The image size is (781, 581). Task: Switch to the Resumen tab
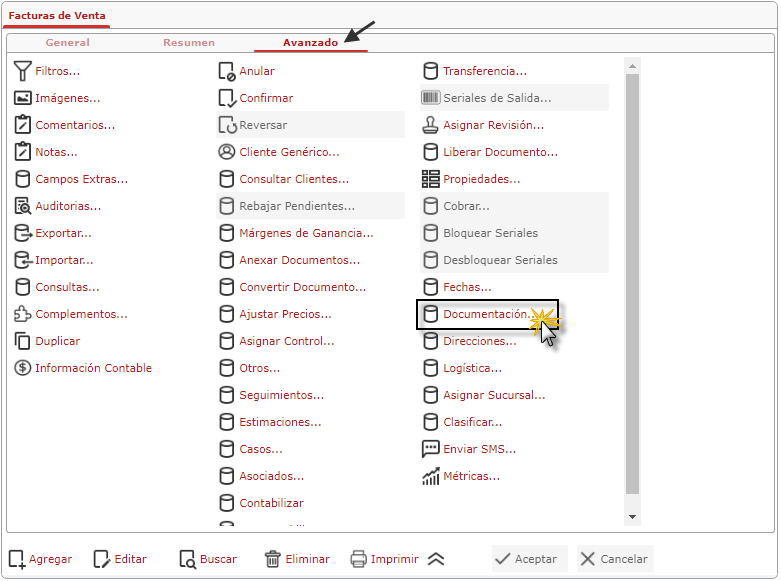pos(189,43)
